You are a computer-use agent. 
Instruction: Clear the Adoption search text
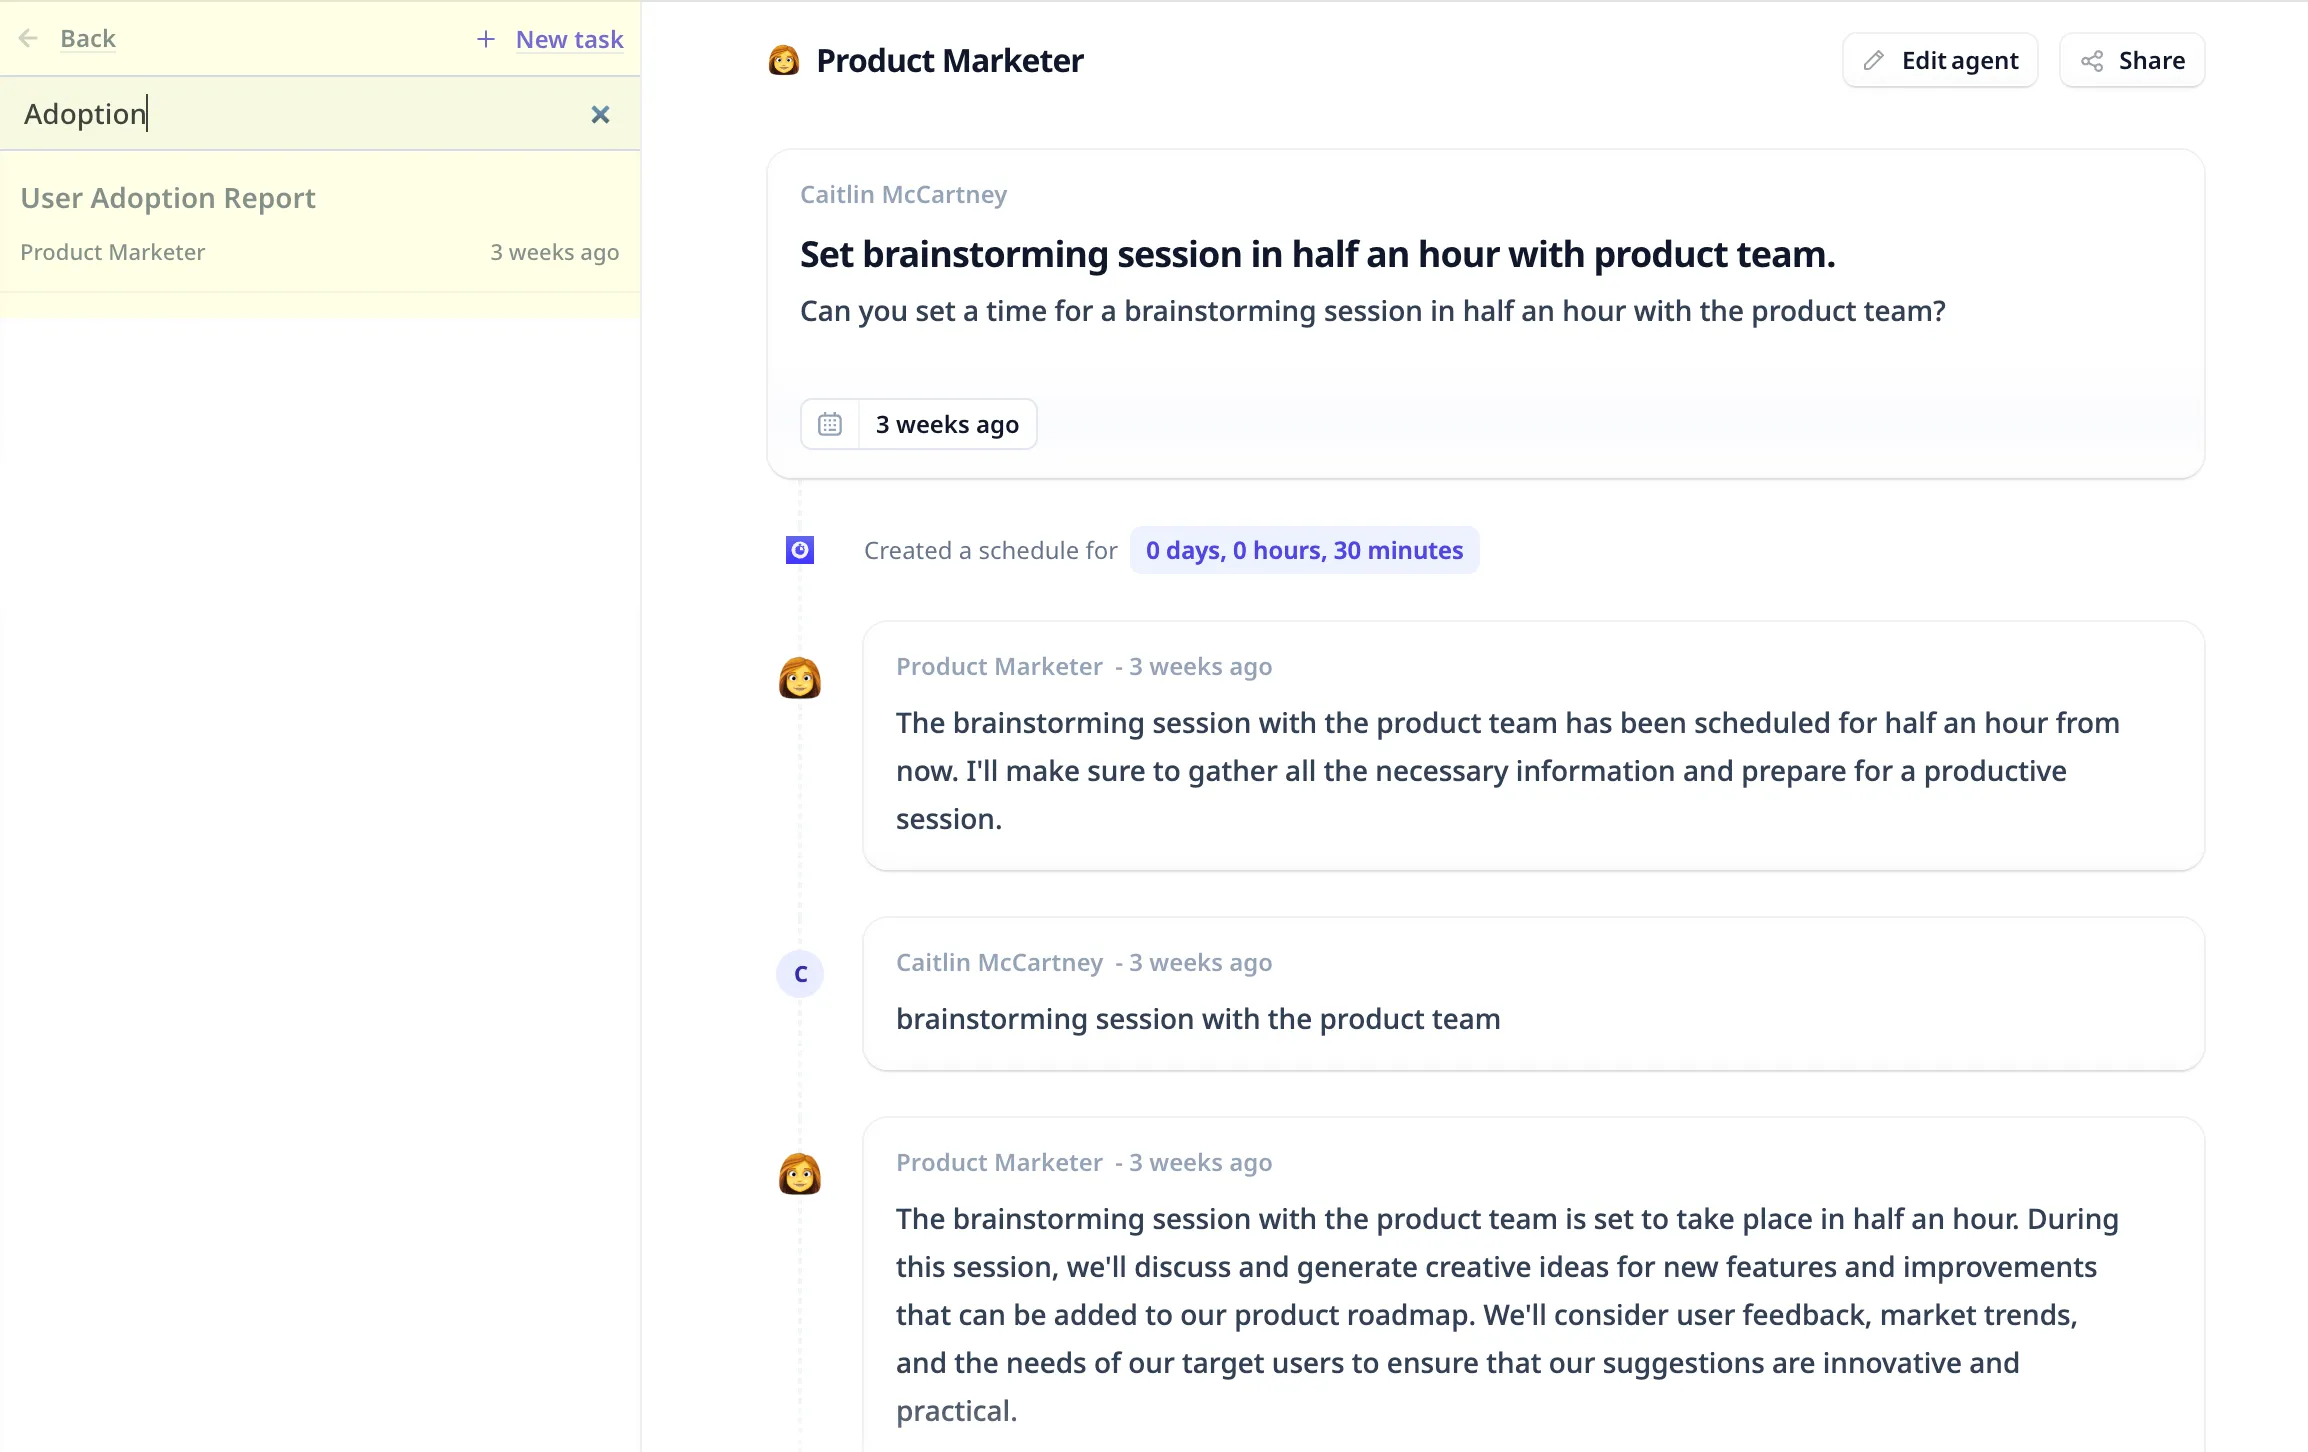pyautogui.click(x=600, y=115)
